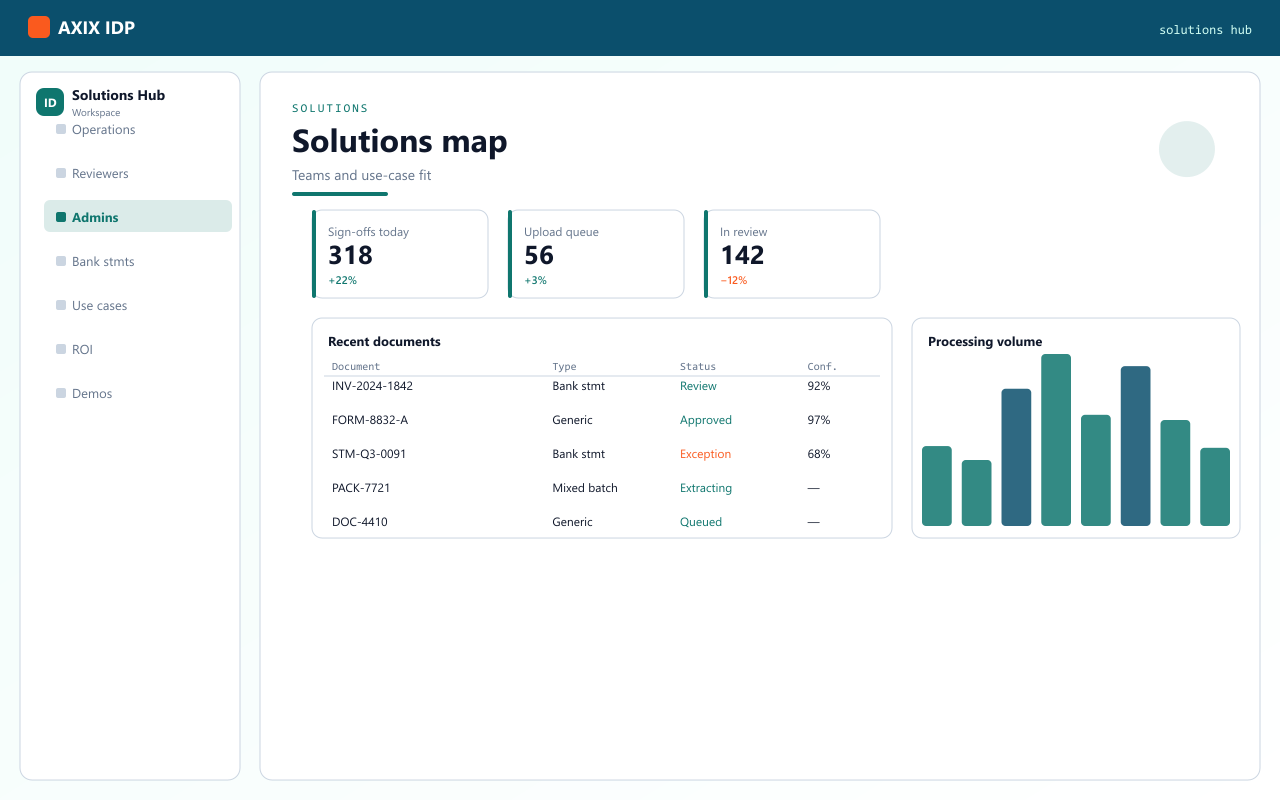Click the Review status of INV-2024-1842
Viewport: 1280px width, 800px height.
[698, 386]
